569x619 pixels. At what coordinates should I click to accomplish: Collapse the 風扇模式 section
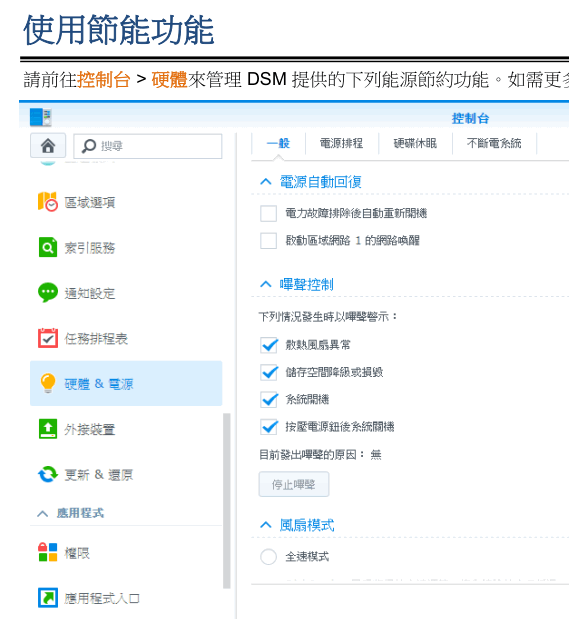[266, 525]
